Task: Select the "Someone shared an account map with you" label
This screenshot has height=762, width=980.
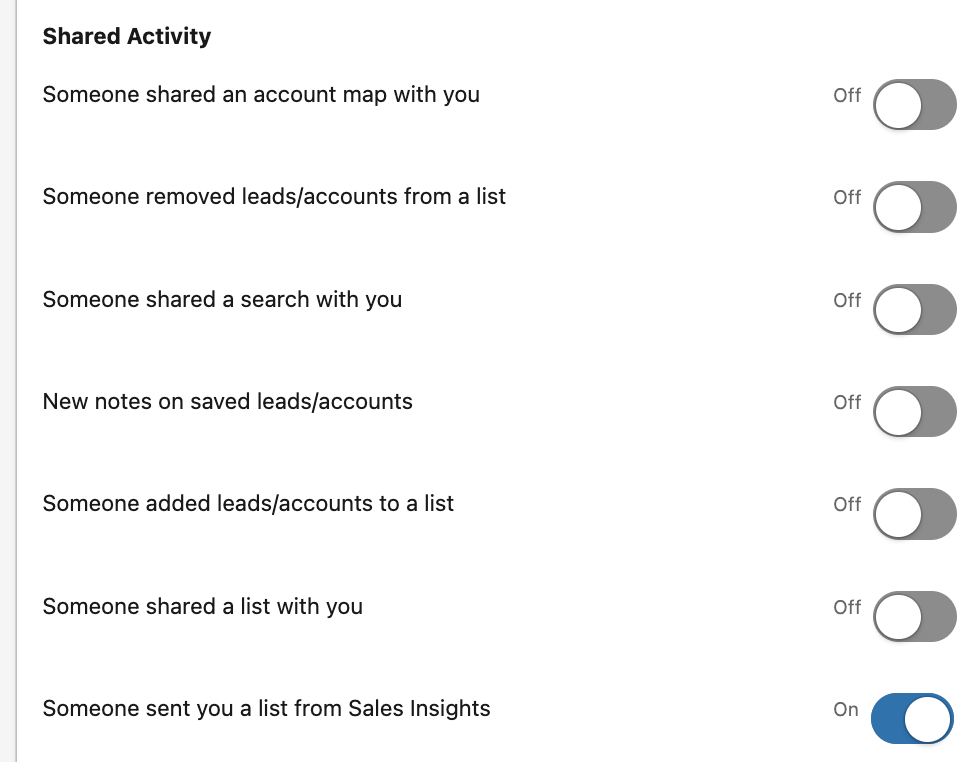Action: (261, 94)
